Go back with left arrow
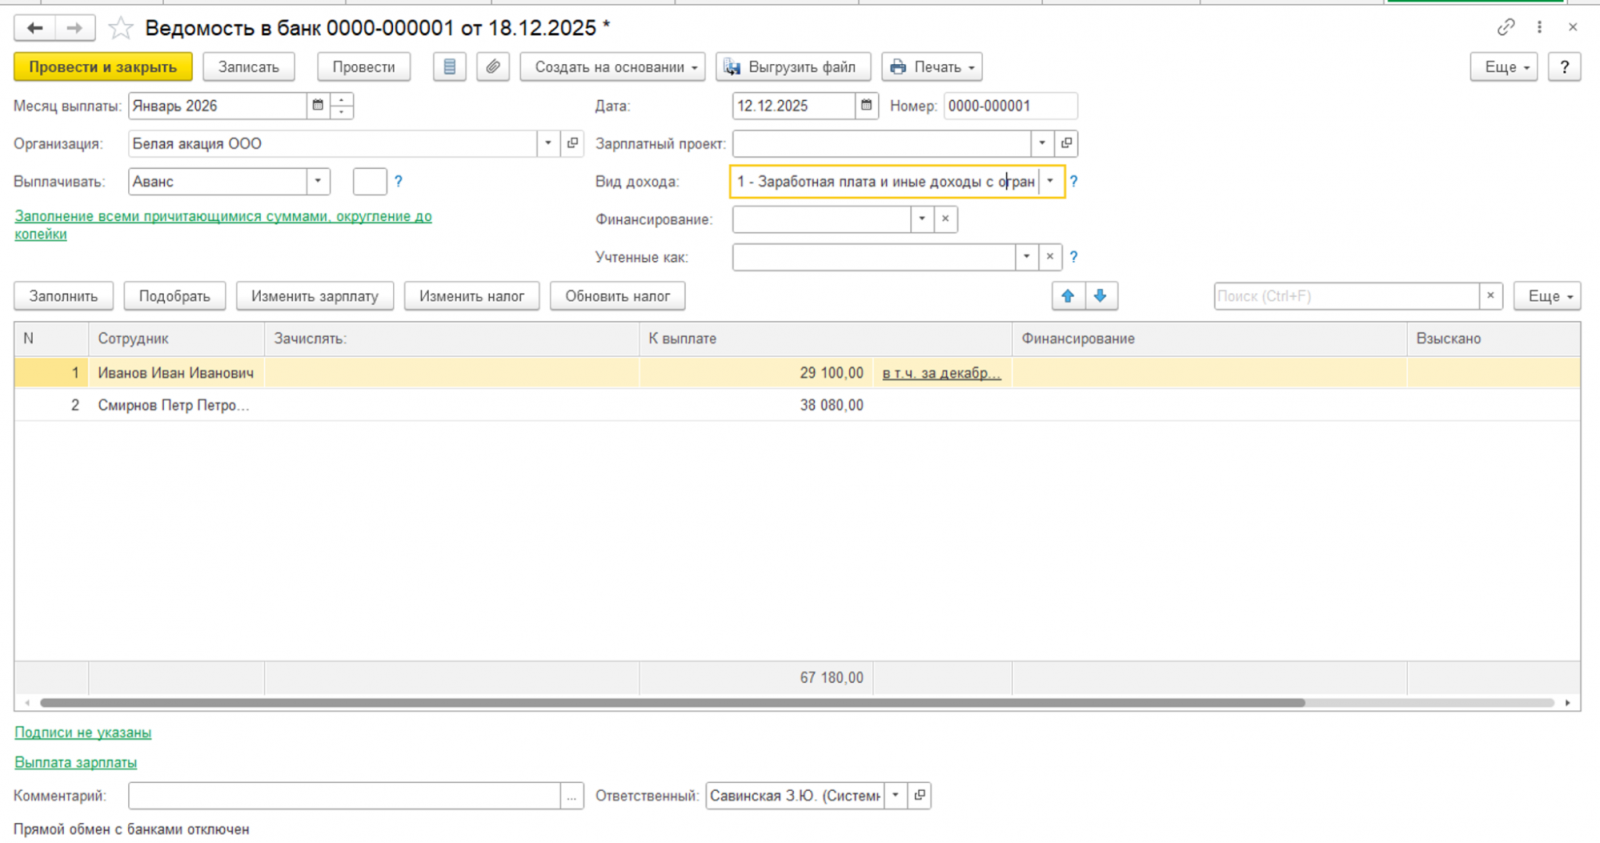Image resolution: width=1600 pixels, height=843 pixels. (35, 28)
